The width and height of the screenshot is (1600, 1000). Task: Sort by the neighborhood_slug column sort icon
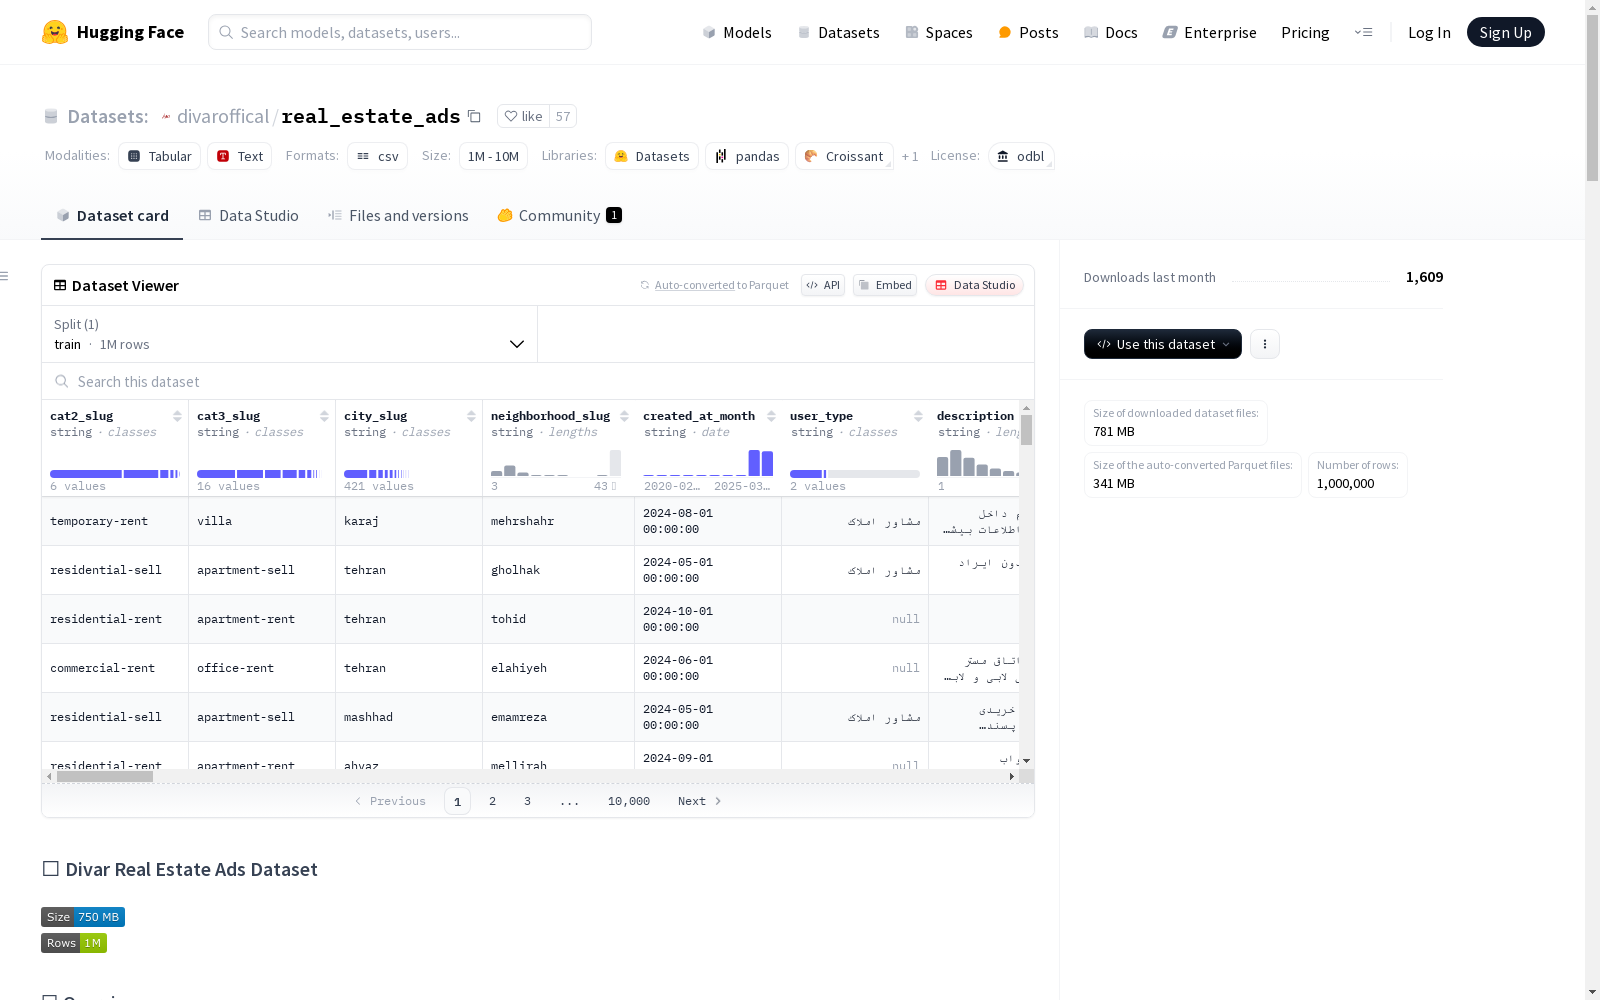[624, 416]
